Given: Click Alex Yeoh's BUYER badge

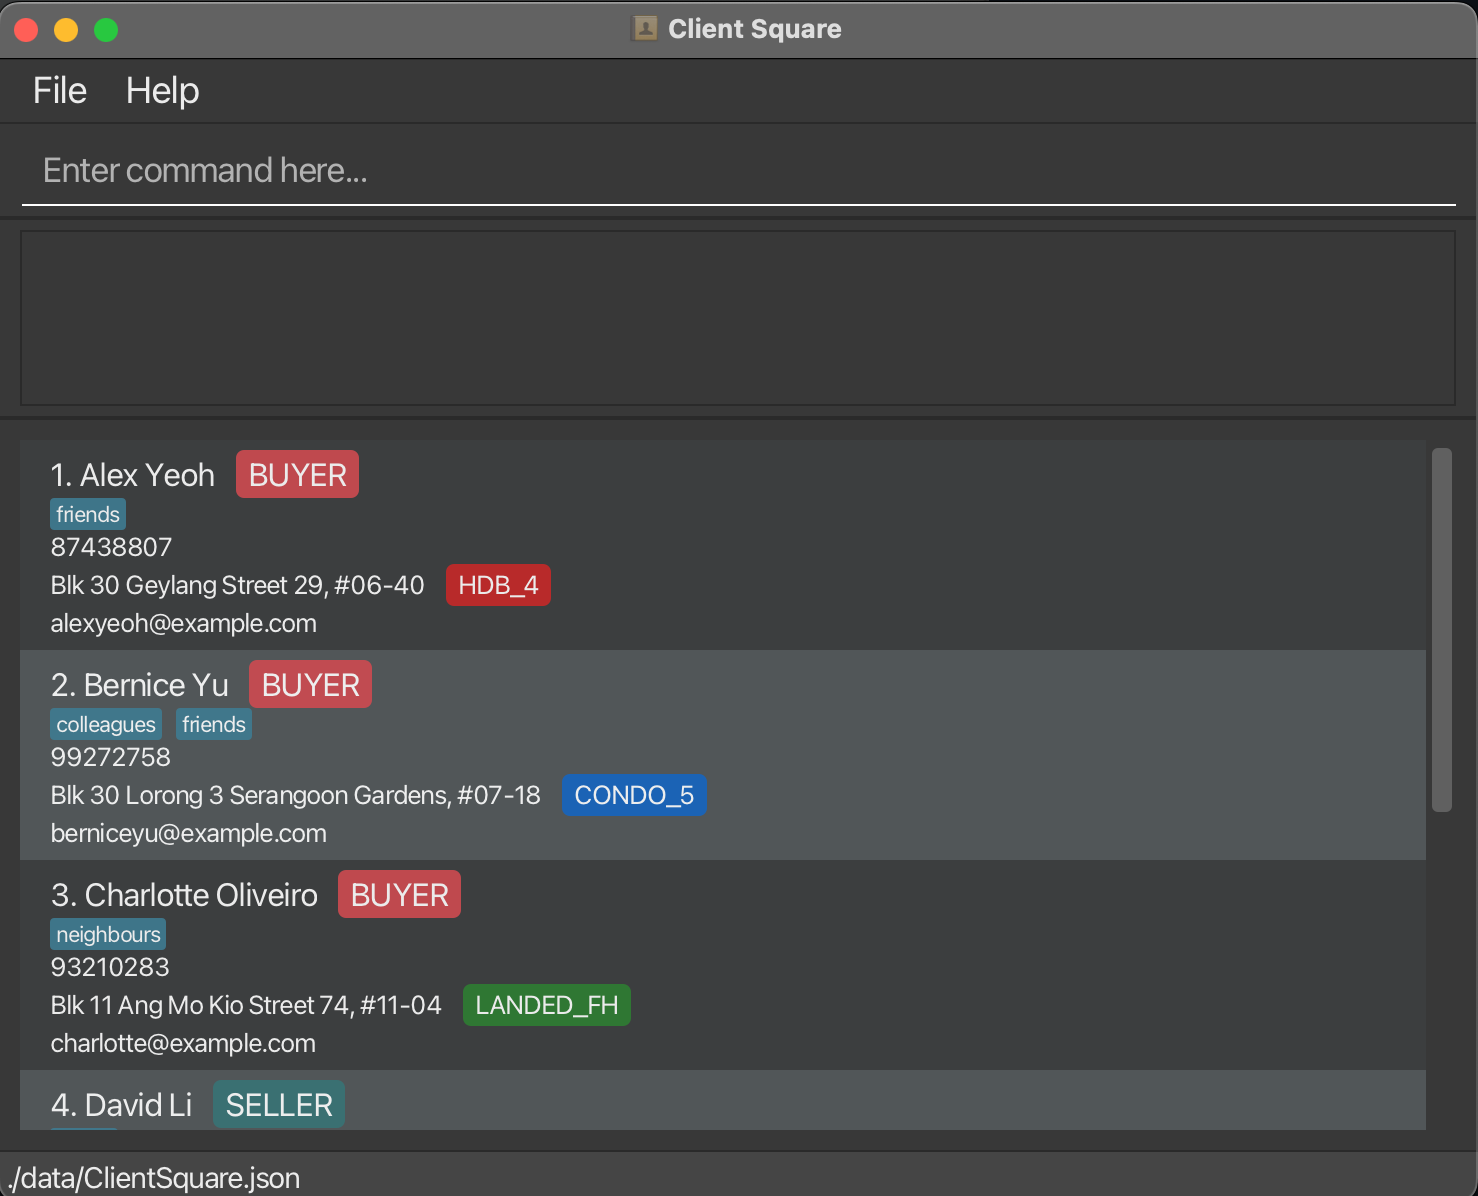Looking at the screenshot, I should click(297, 475).
